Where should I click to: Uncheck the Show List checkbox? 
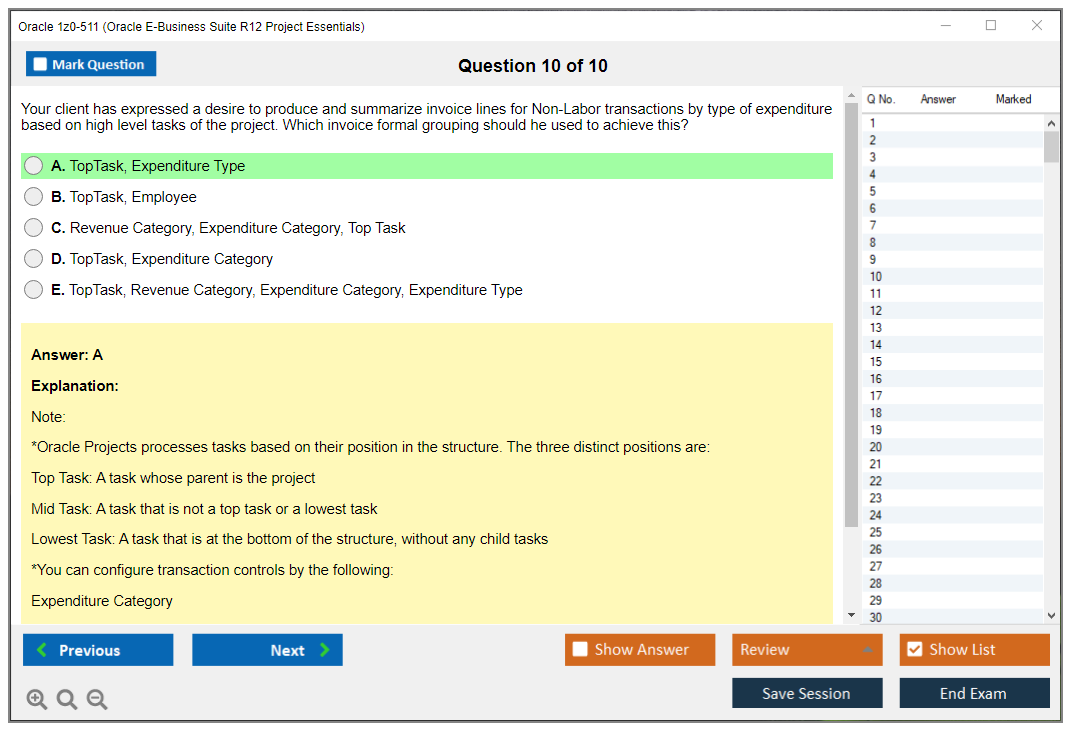[914, 650]
